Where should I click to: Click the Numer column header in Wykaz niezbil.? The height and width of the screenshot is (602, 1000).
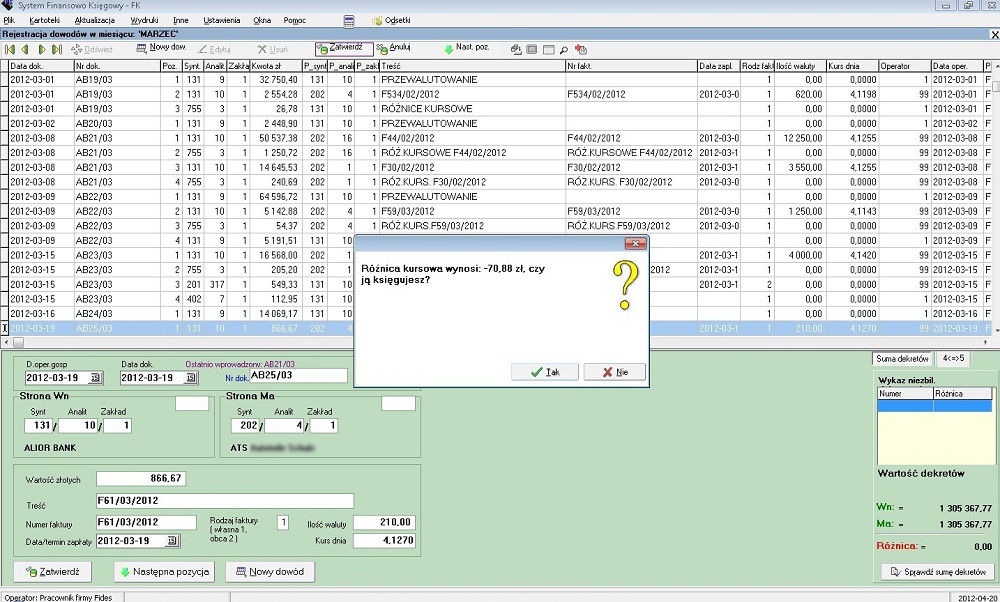pyautogui.click(x=905, y=394)
